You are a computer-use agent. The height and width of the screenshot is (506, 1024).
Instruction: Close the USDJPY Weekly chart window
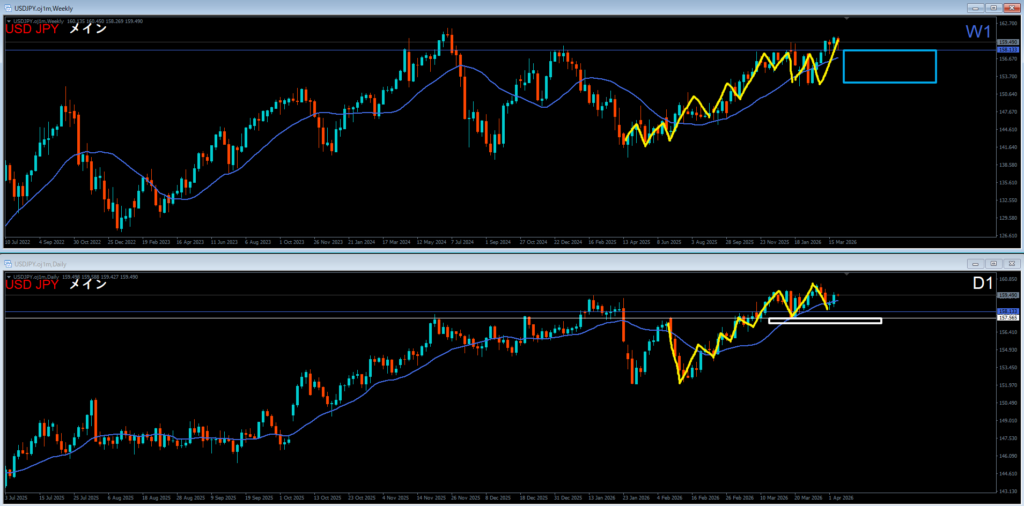1013,7
